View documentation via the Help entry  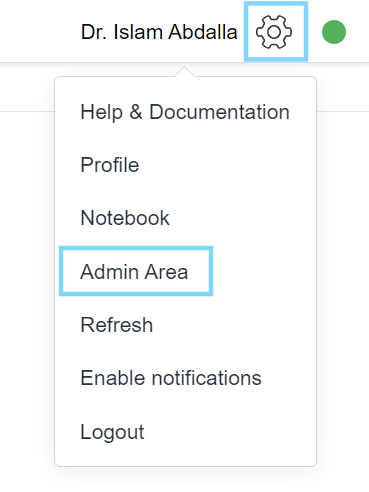185,112
